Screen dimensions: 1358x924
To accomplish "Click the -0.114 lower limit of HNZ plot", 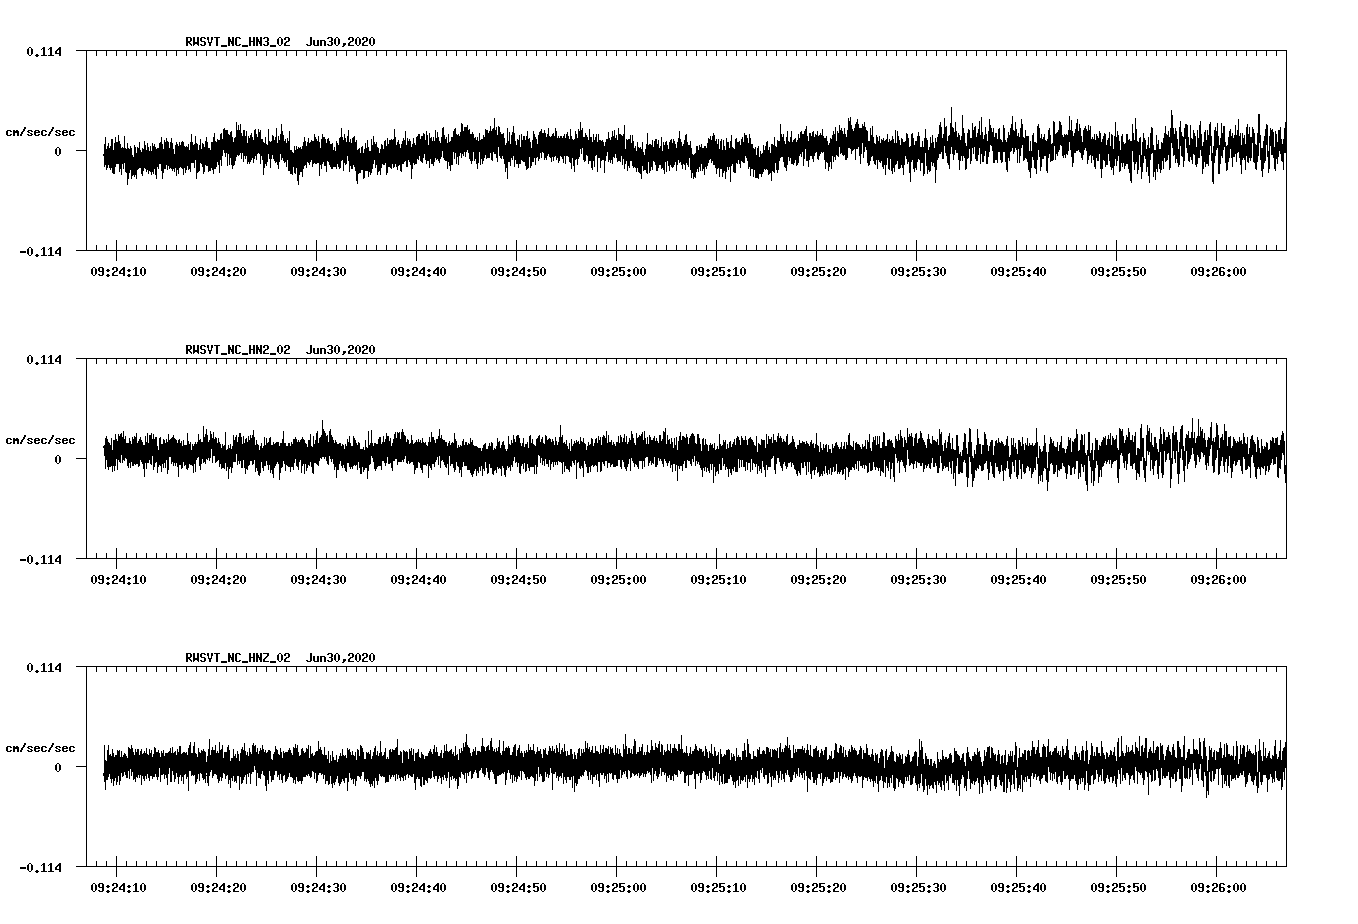I will (x=40, y=867).
